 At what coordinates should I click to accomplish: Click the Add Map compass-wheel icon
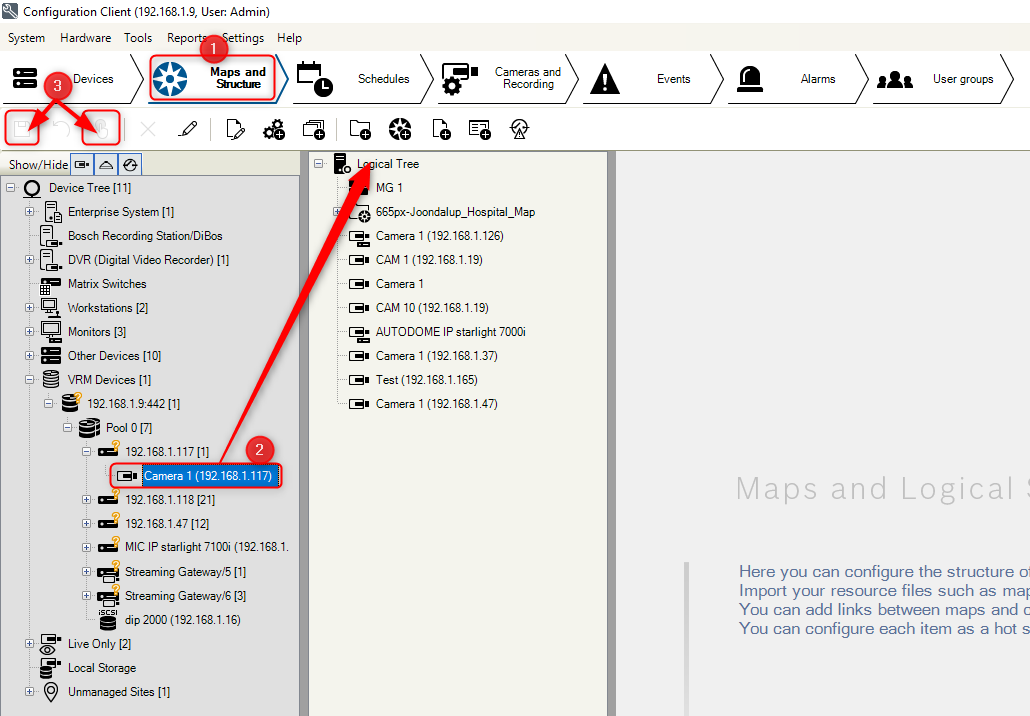[x=400, y=129]
